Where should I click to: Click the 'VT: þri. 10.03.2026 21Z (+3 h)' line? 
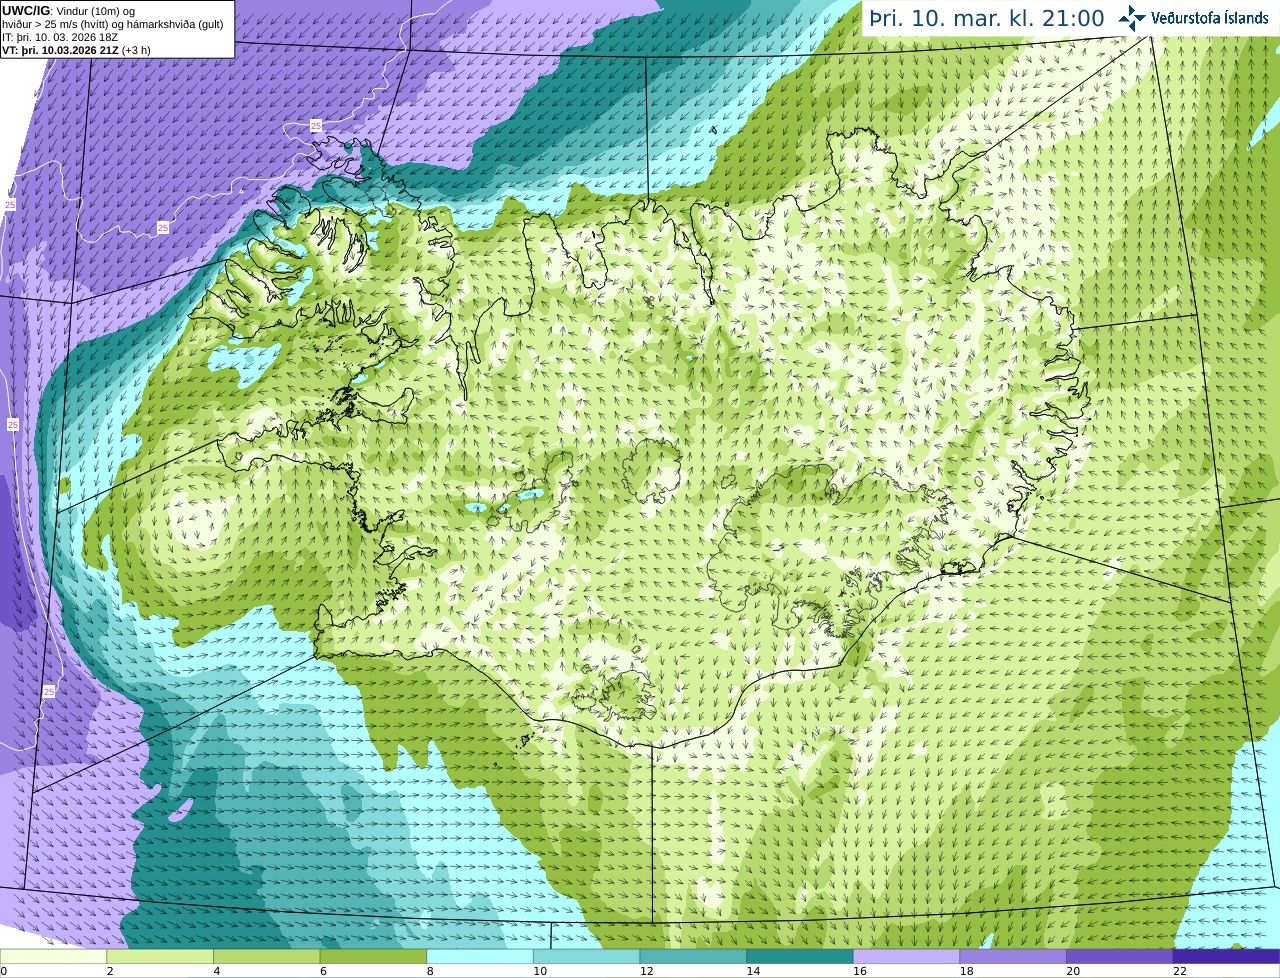pyautogui.click(x=76, y=50)
